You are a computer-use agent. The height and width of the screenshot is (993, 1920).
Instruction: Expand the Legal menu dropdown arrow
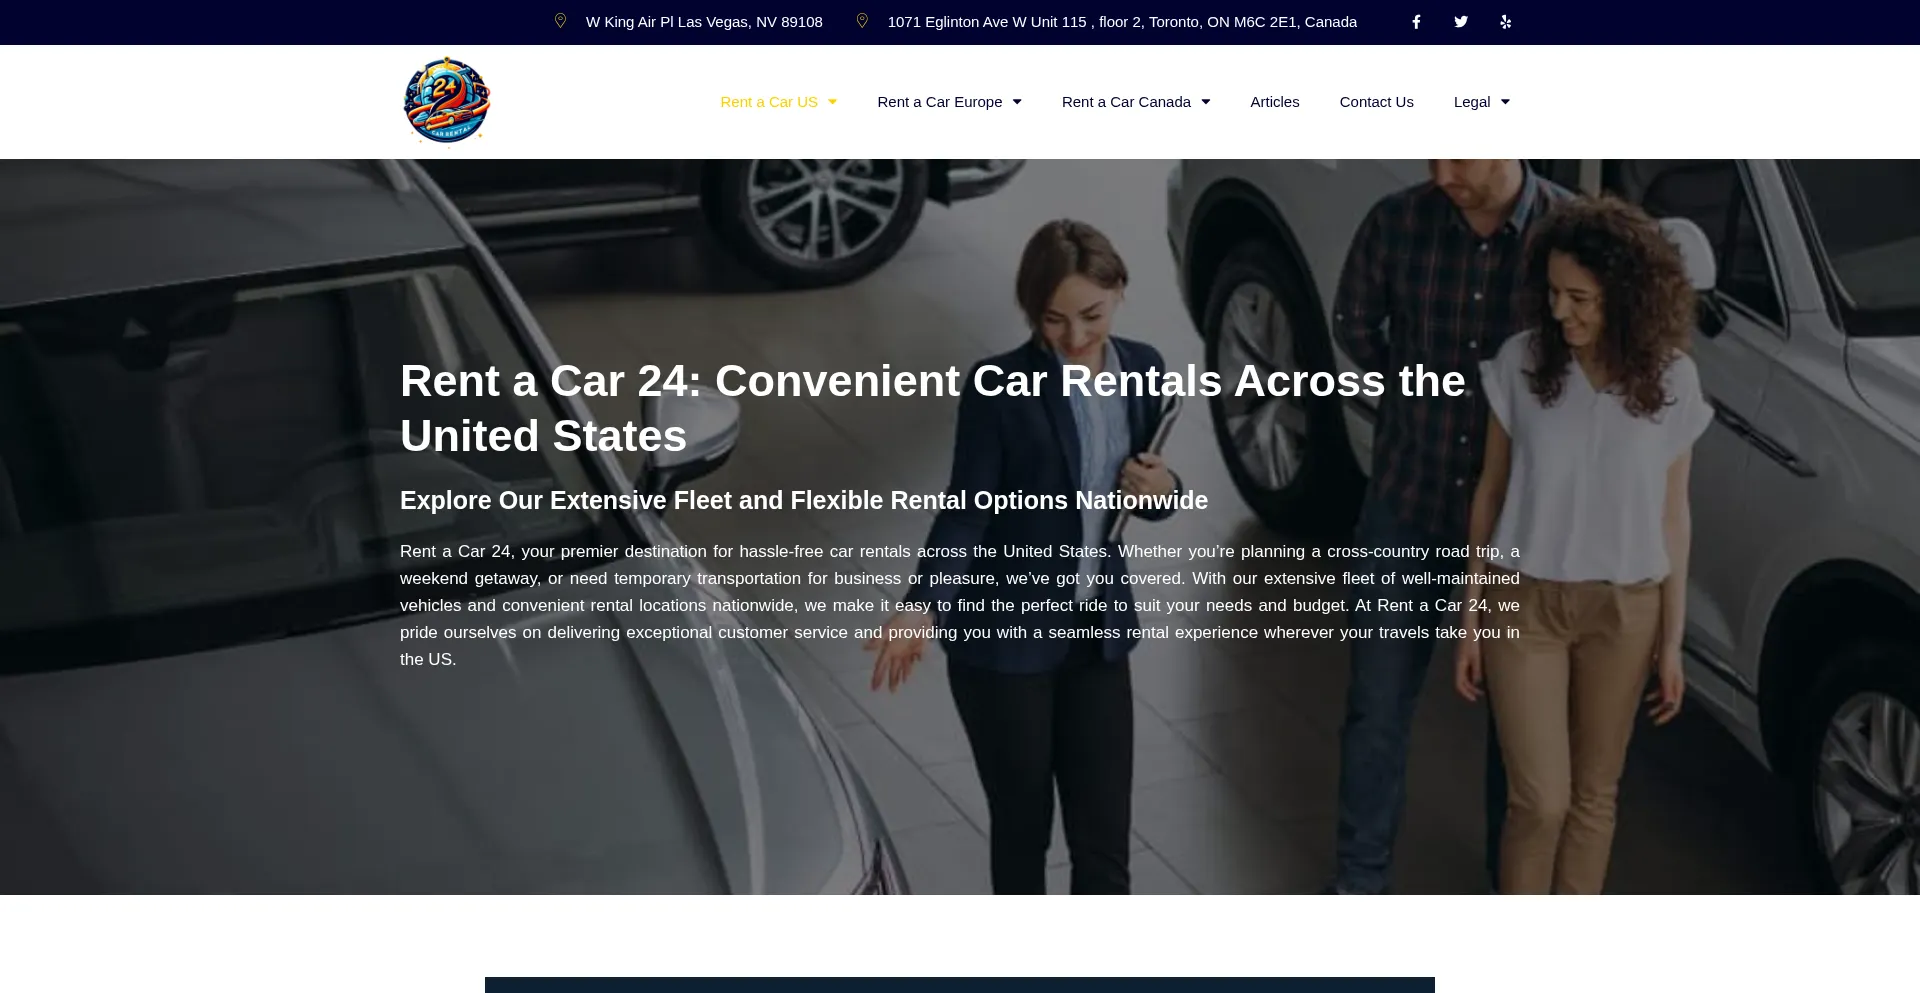(1505, 102)
